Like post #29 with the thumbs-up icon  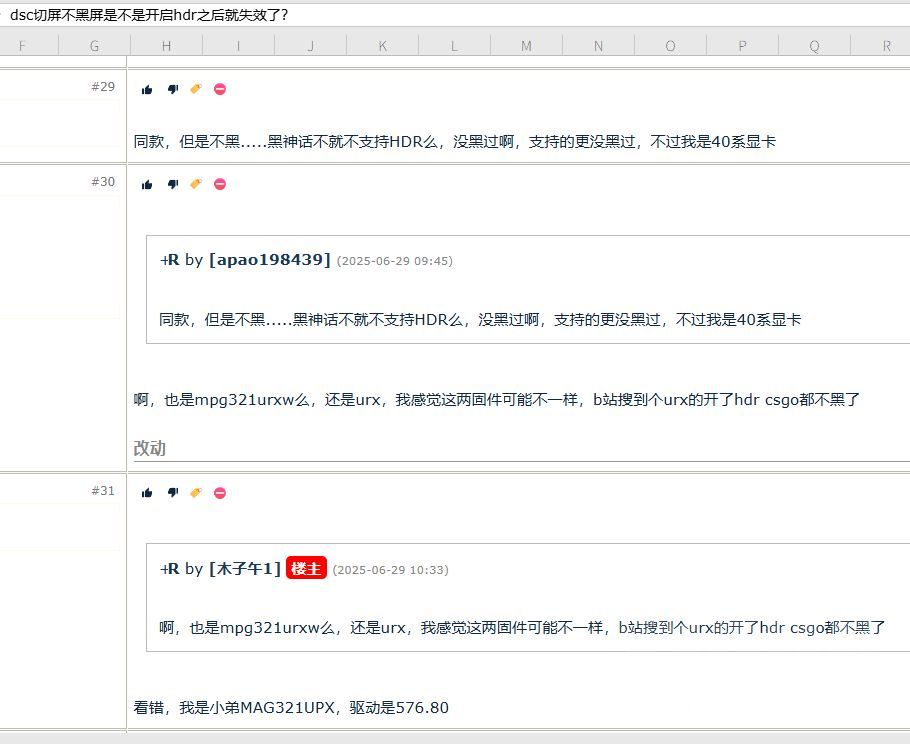click(x=146, y=89)
